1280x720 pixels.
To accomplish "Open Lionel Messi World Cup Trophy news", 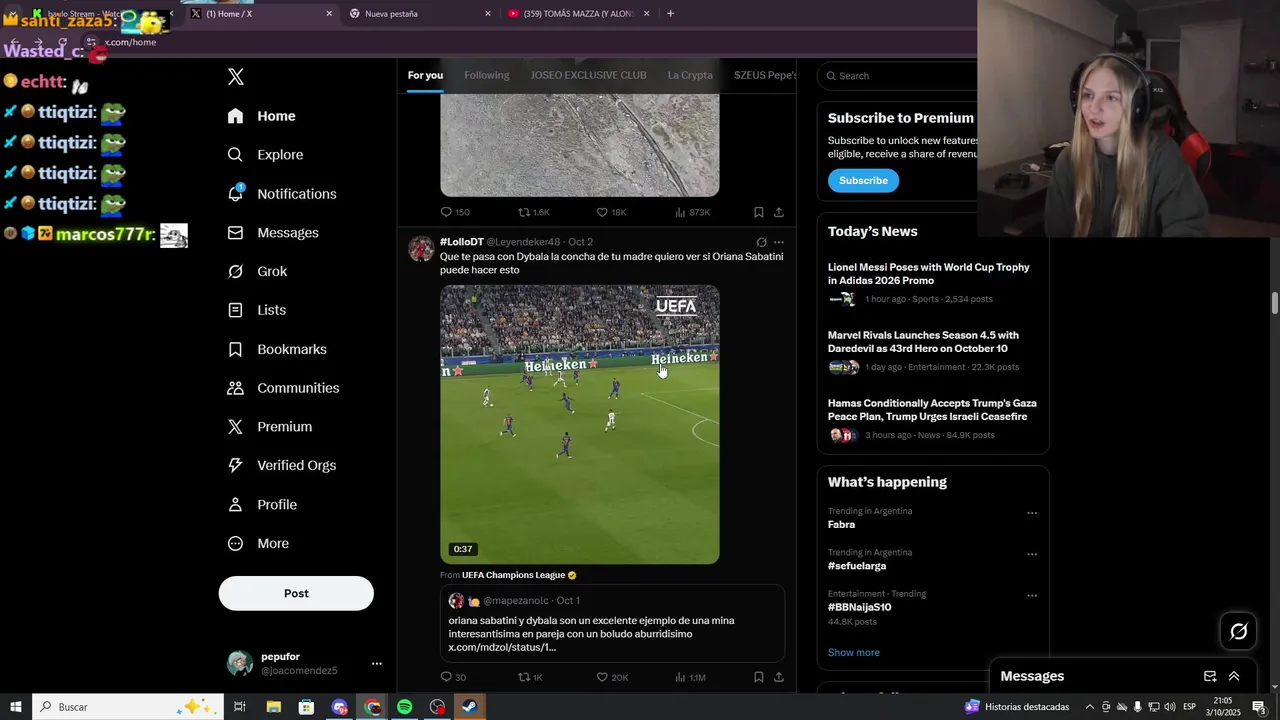I will [932, 284].
